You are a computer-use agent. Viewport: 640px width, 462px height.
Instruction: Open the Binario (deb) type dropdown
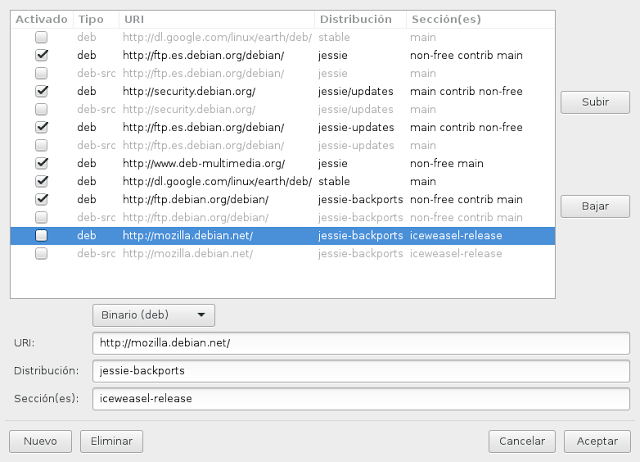(x=153, y=315)
